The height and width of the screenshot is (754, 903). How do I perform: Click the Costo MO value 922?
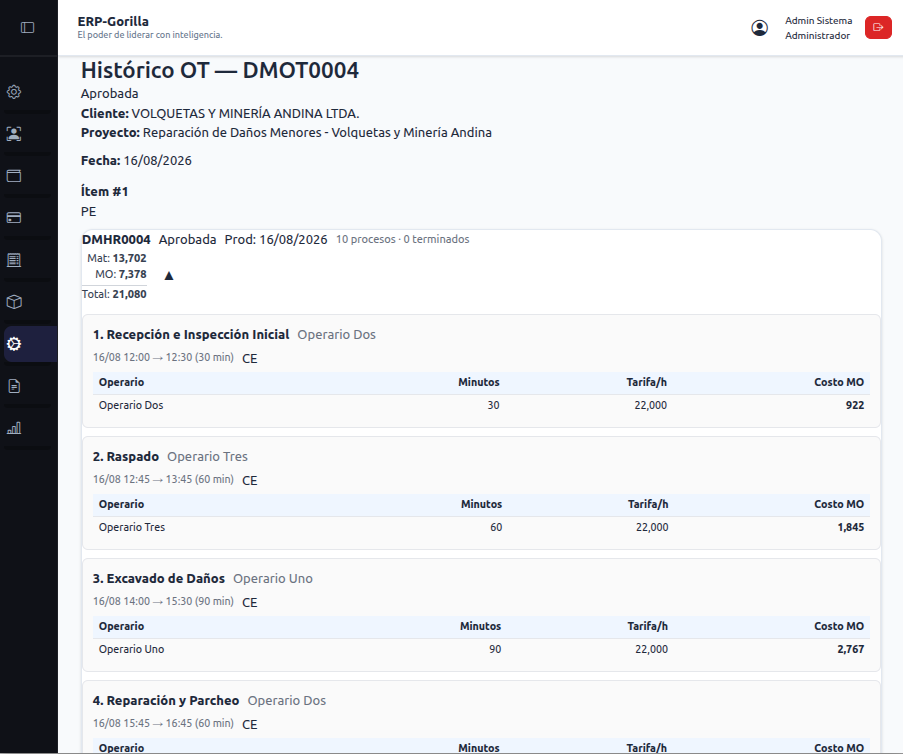click(855, 405)
